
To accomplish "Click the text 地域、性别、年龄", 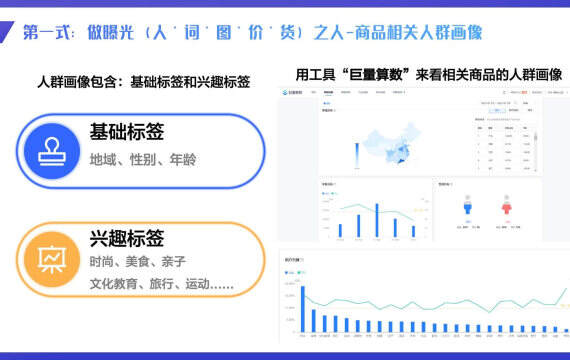I will point(143,160).
